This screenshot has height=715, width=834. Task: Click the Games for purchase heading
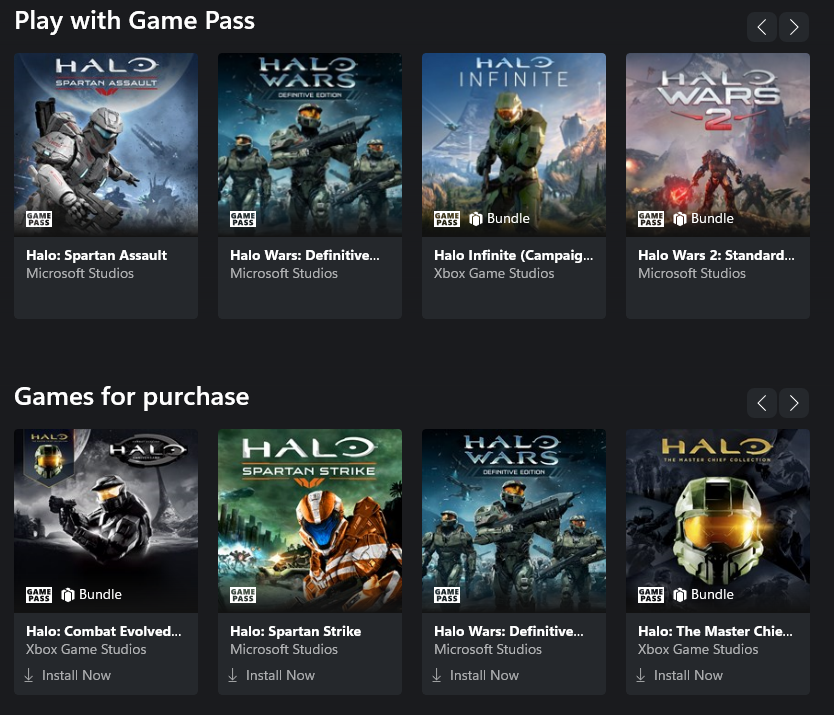(131, 397)
